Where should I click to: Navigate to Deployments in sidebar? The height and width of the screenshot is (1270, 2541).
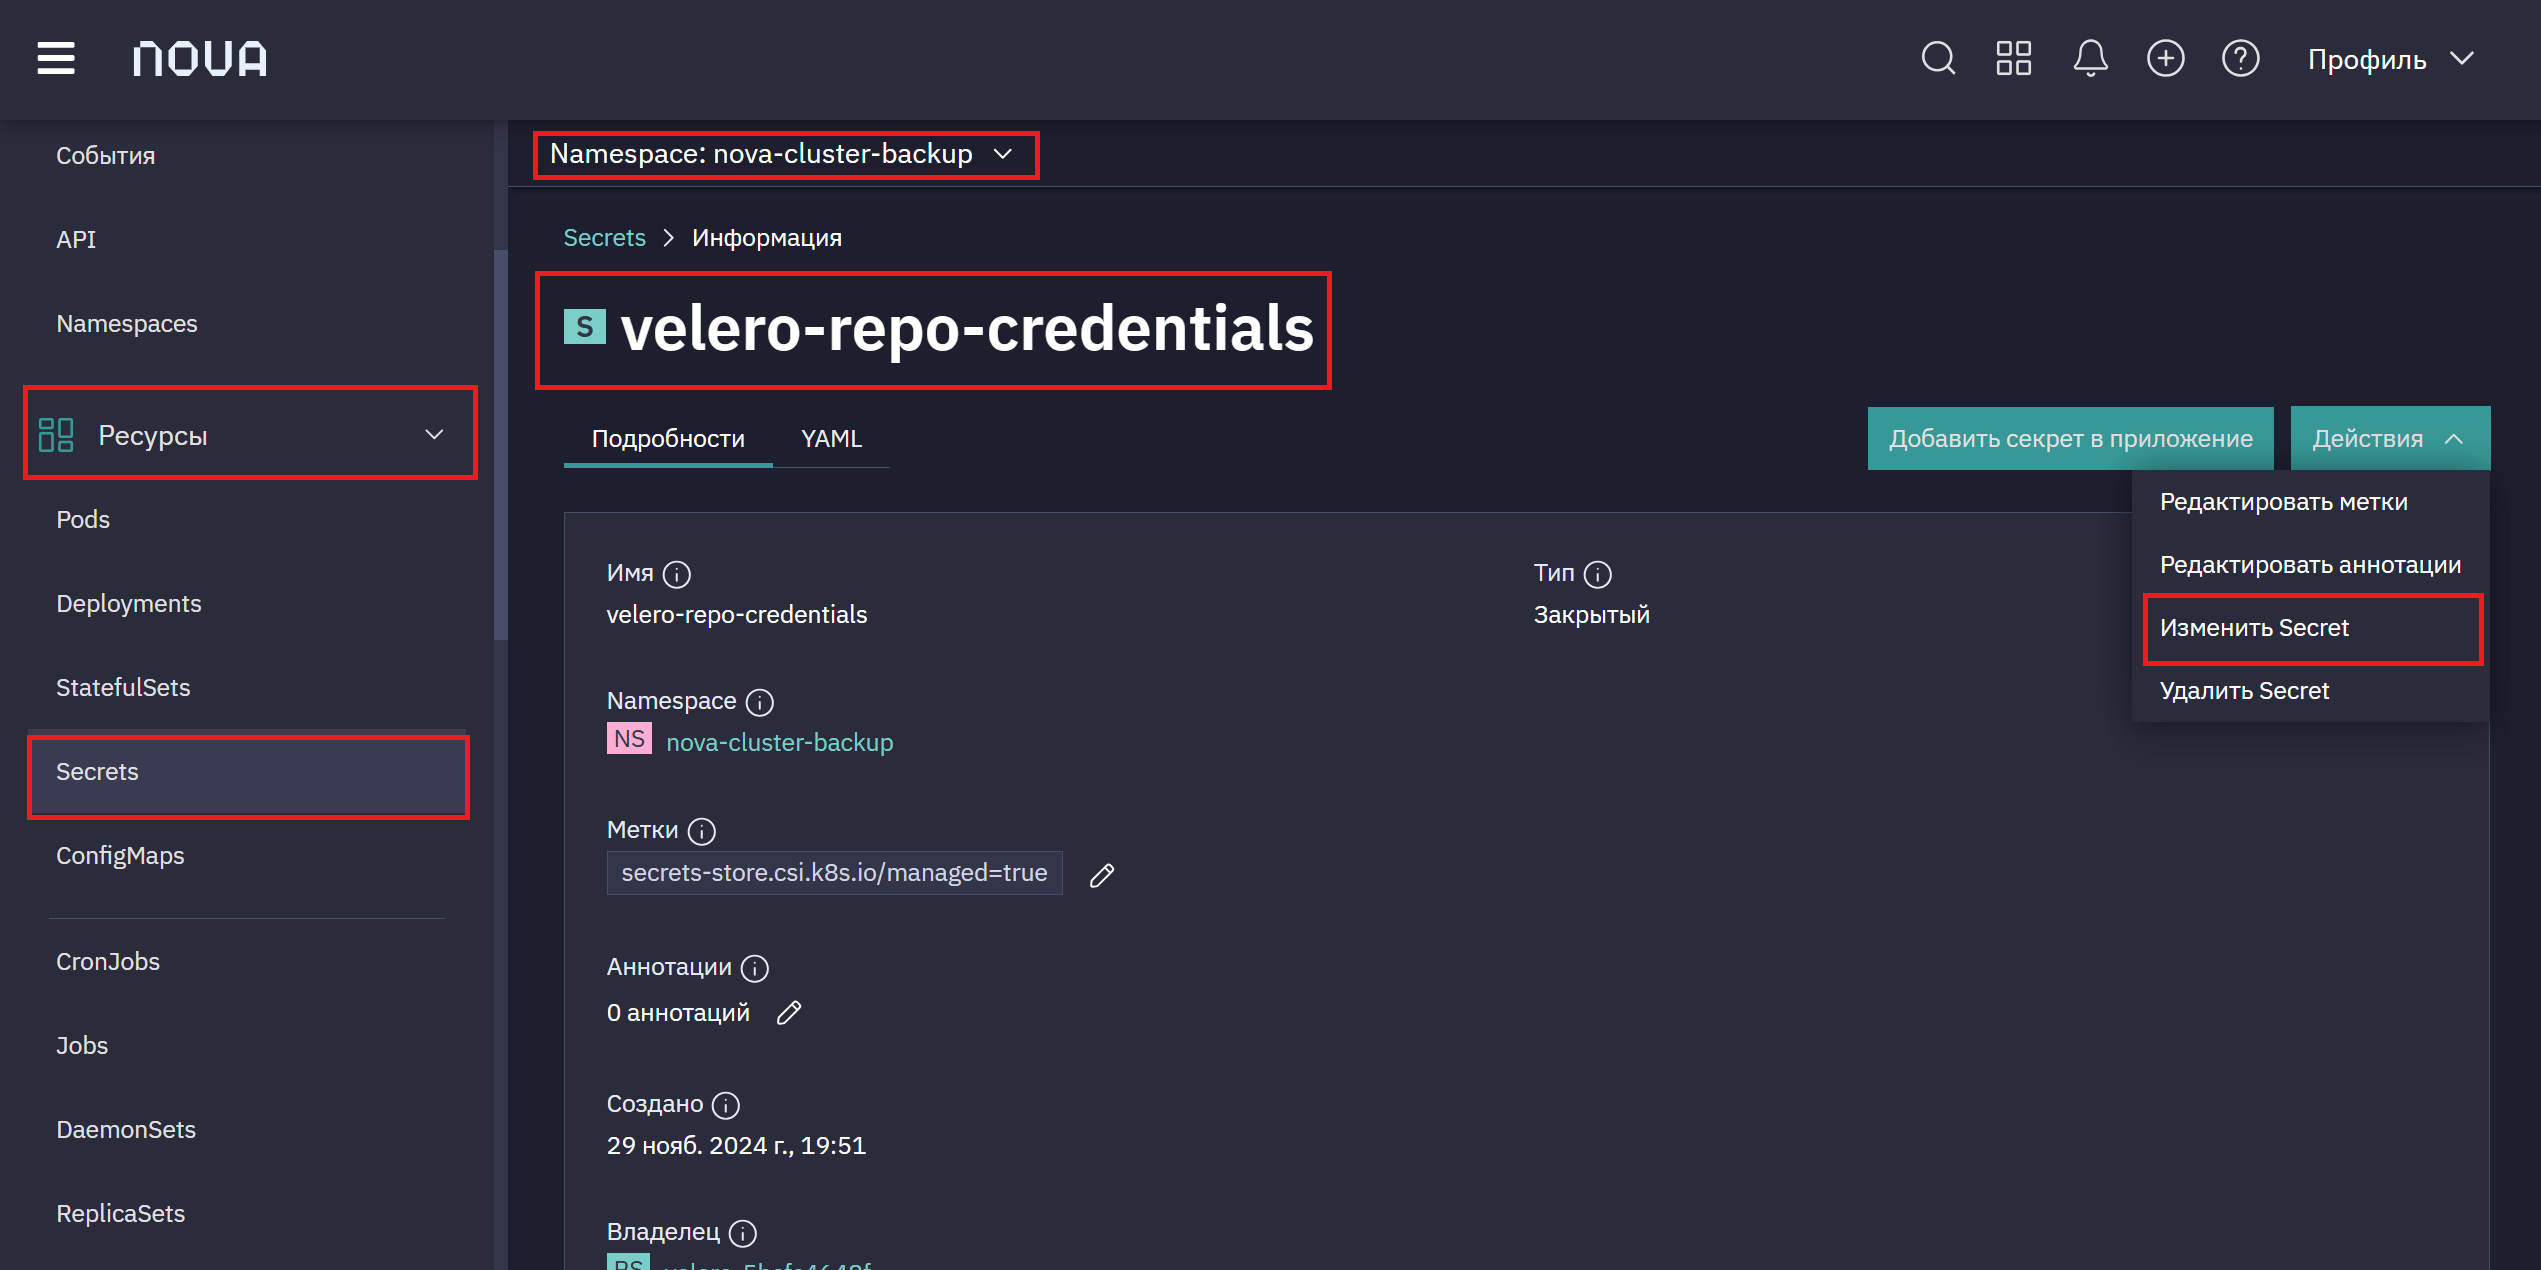[129, 604]
